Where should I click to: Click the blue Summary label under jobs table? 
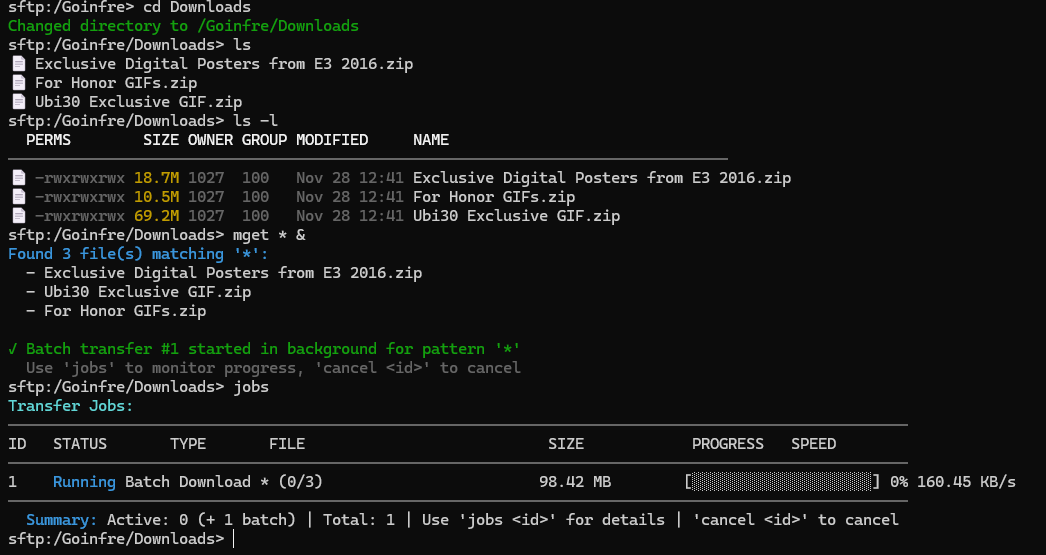(x=62, y=520)
